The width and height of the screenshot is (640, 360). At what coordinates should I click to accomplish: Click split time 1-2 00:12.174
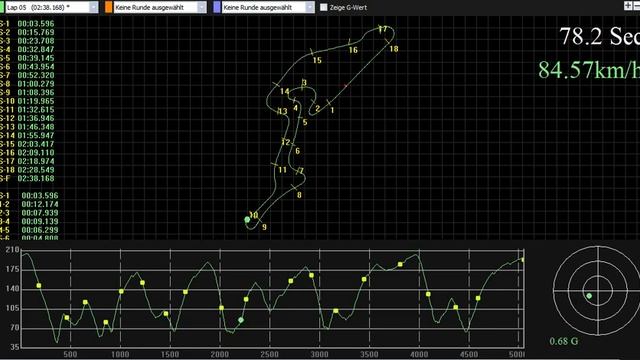click(29, 204)
